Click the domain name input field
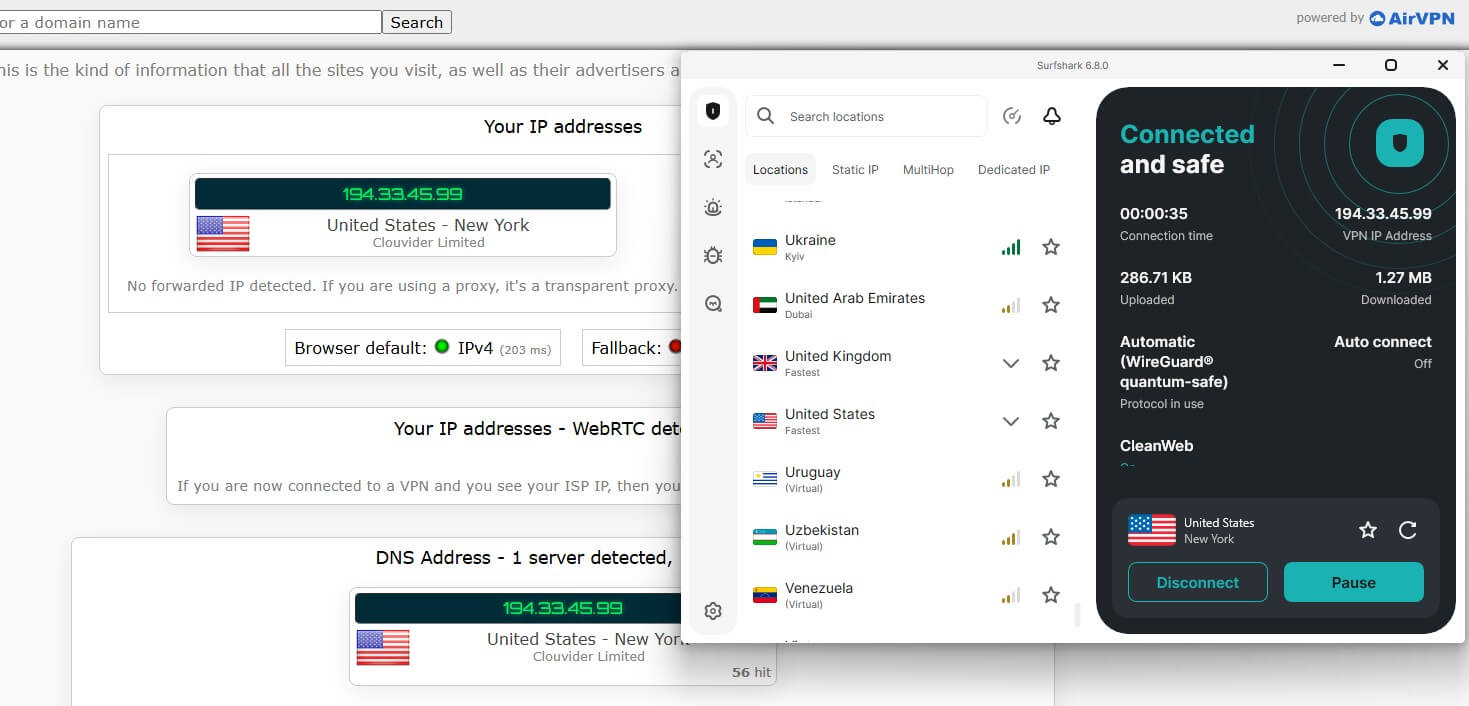Image resolution: width=1469 pixels, height=706 pixels. point(190,22)
